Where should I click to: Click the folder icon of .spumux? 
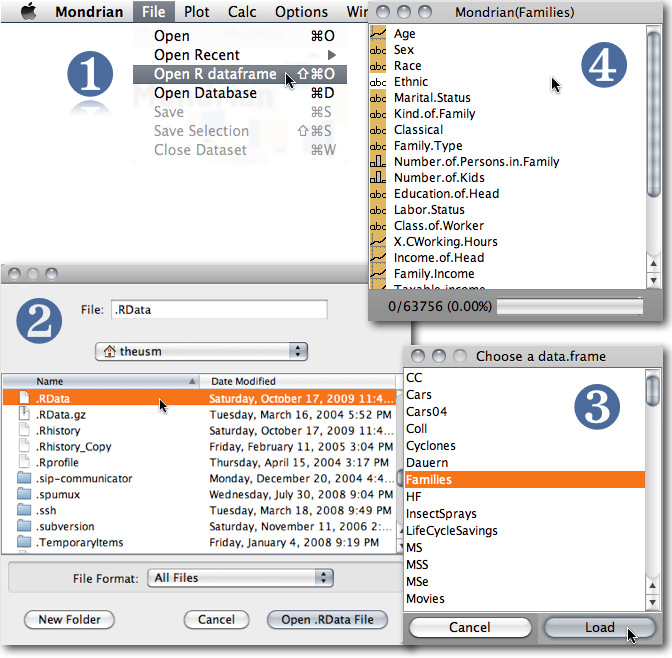click(x=24, y=494)
